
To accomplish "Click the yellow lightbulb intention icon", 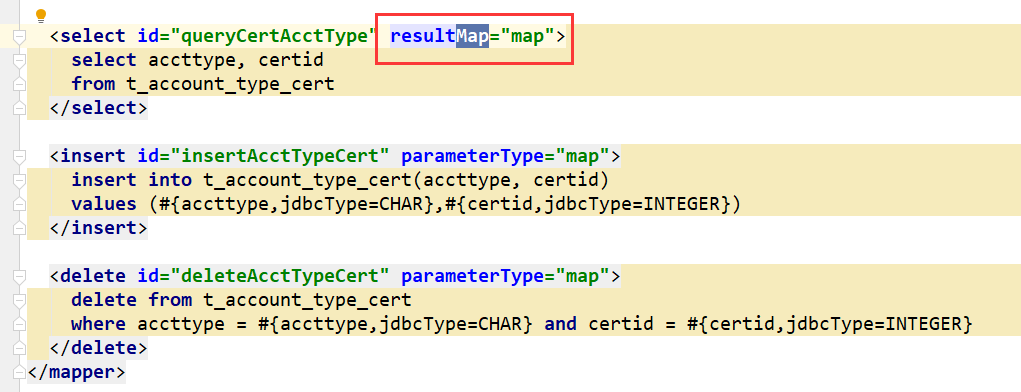I will [40, 16].
